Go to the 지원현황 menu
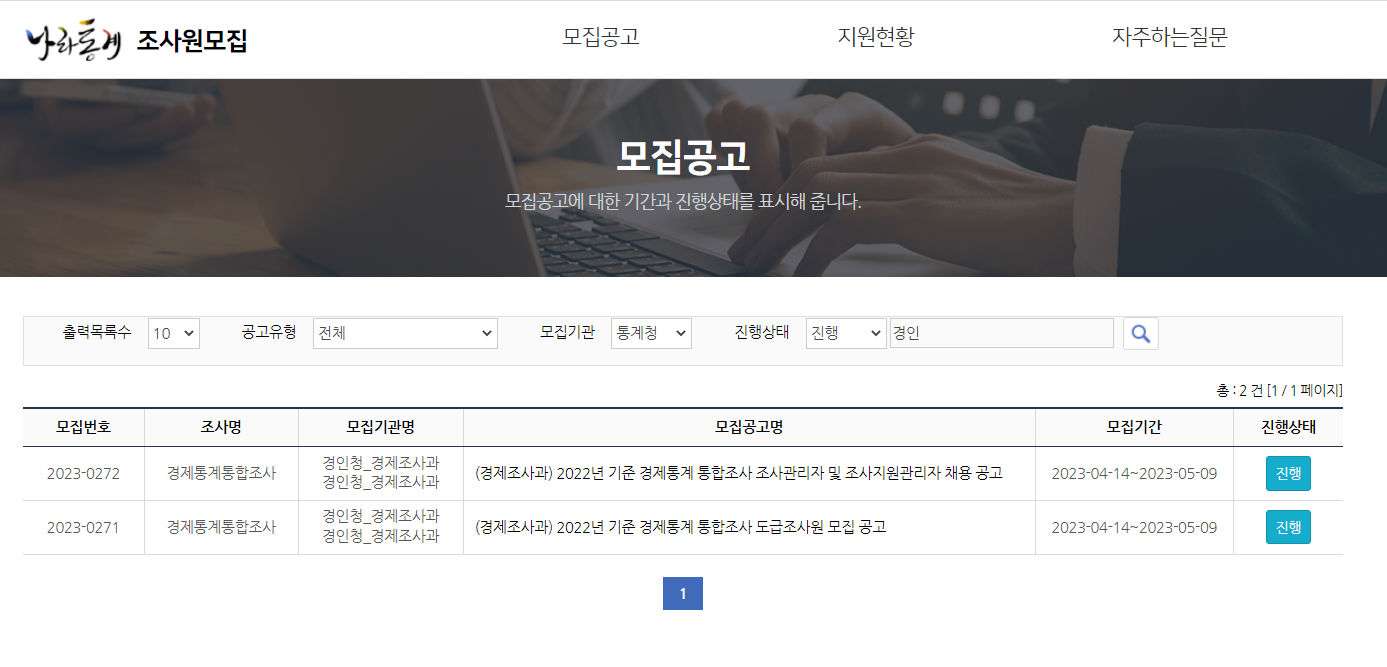Screen dimensions: 1387x667 (x=876, y=38)
